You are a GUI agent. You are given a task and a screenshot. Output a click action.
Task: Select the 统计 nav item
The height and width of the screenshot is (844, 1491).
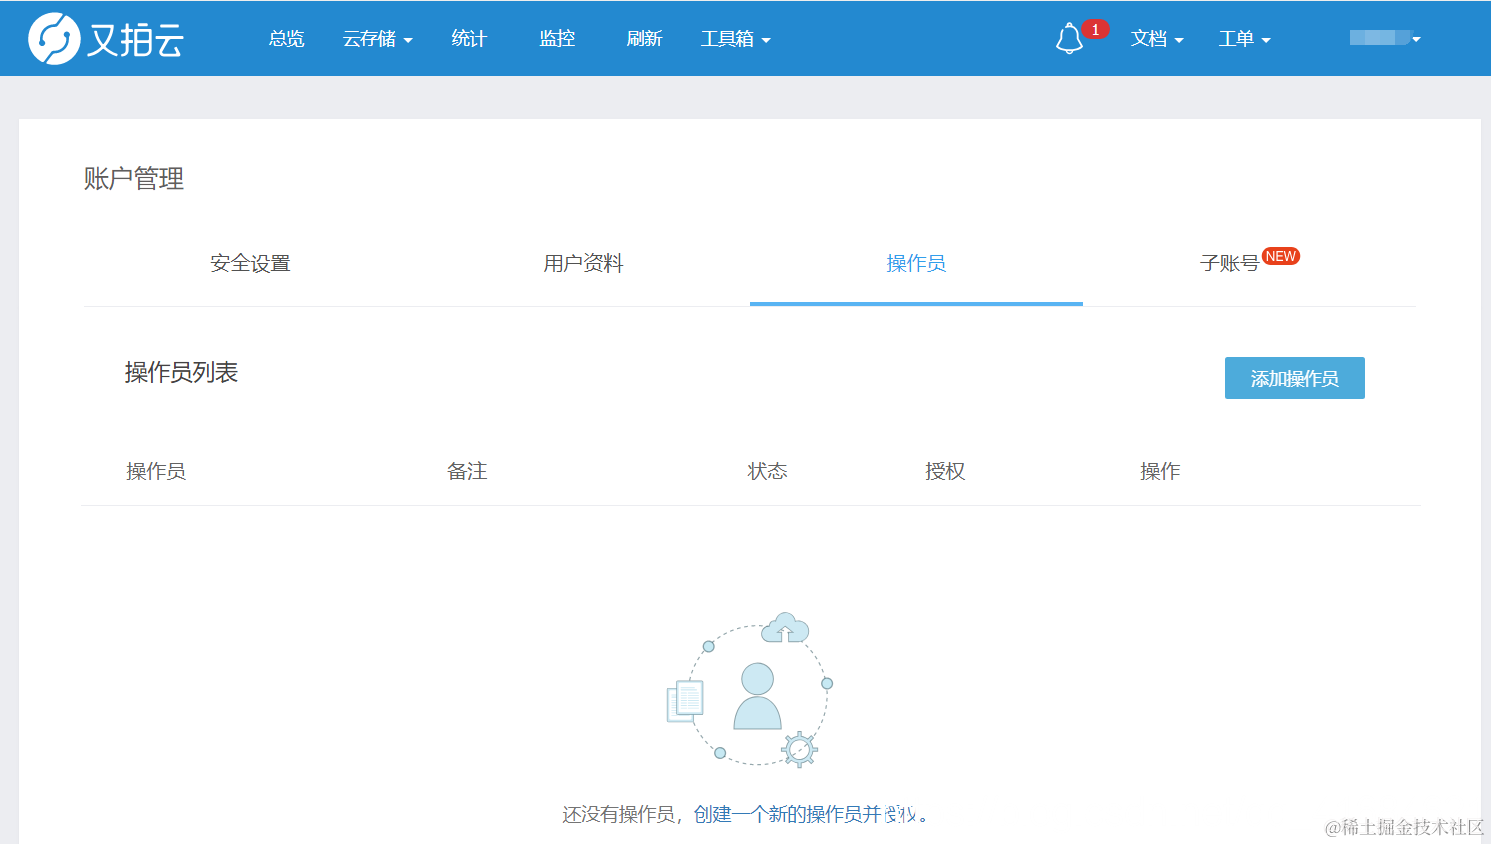pyautogui.click(x=468, y=38)
